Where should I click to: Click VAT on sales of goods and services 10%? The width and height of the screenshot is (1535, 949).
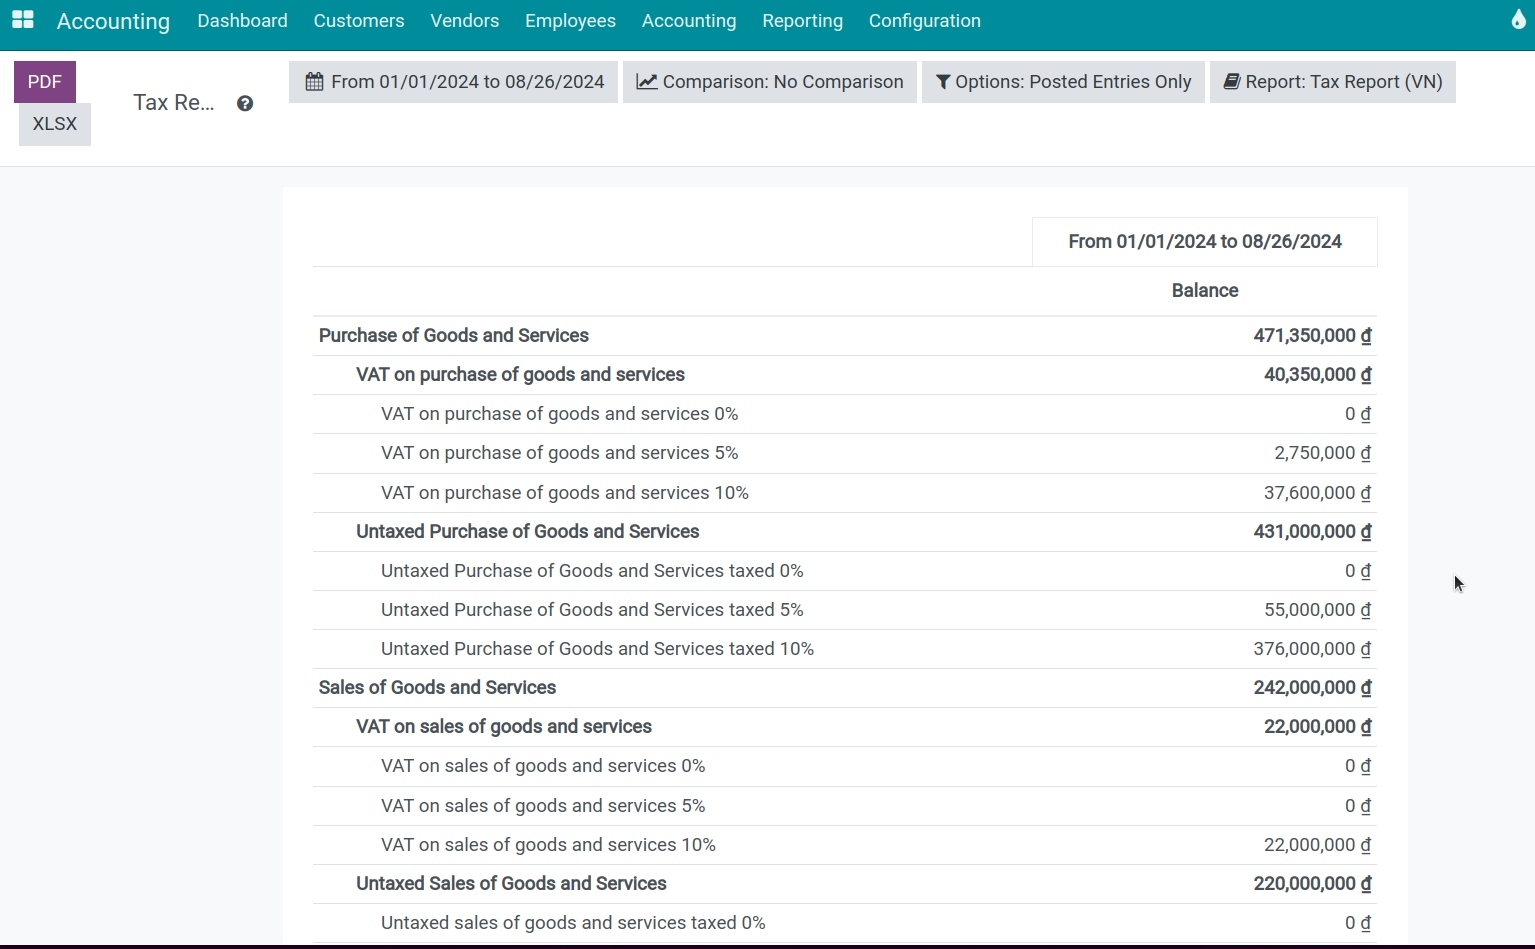548,845
